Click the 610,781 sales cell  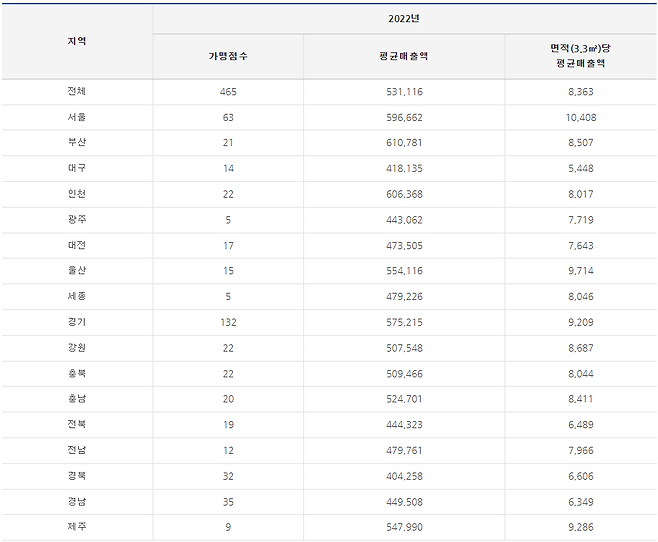[404, 143]
